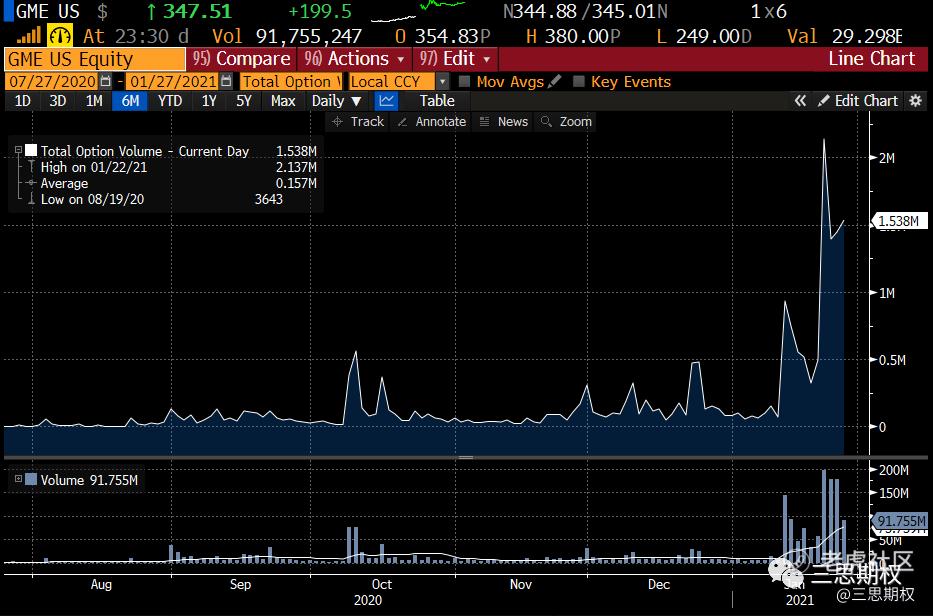Click the intraday sparkline thumbnail in header

[418, 10]
